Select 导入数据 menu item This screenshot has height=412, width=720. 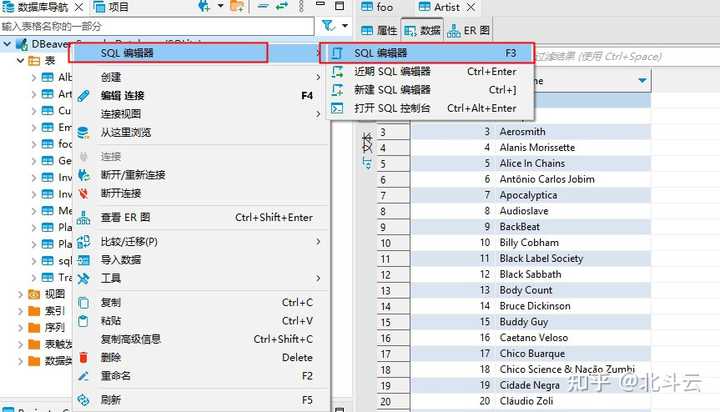(x=201, y=260)
